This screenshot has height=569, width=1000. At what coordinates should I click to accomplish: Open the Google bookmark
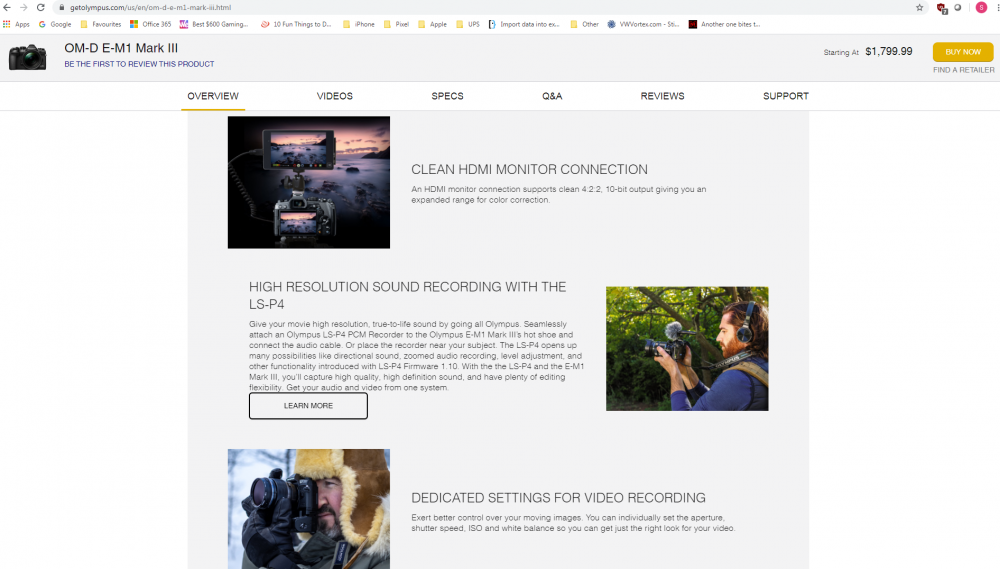(55, 24)
